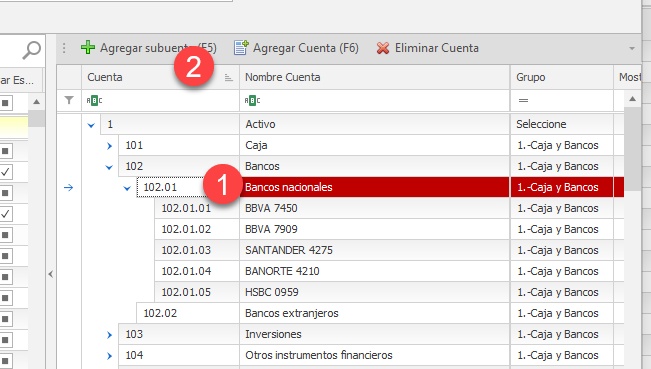Click account number 102.02

[x=160, y=313]
